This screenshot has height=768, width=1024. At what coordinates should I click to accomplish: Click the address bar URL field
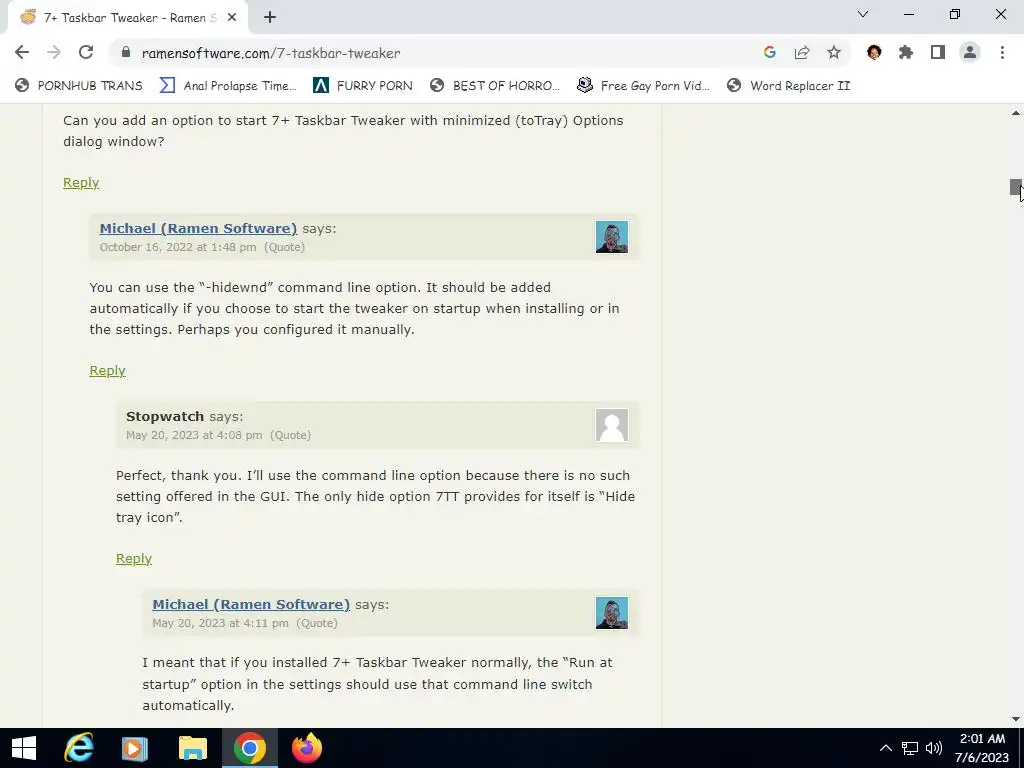(x=431, y=53)
